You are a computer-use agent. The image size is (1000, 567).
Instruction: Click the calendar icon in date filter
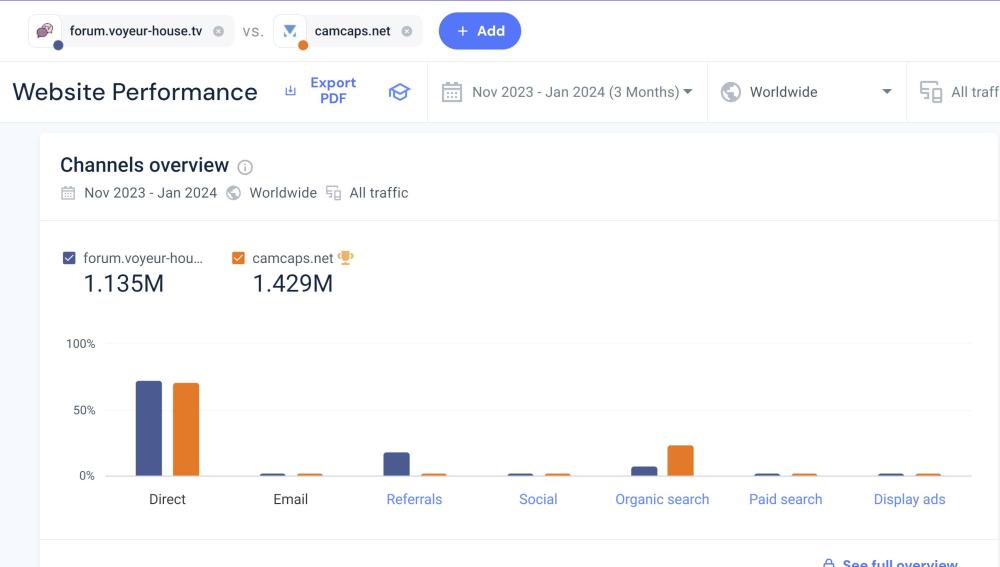tap(452, 92)
